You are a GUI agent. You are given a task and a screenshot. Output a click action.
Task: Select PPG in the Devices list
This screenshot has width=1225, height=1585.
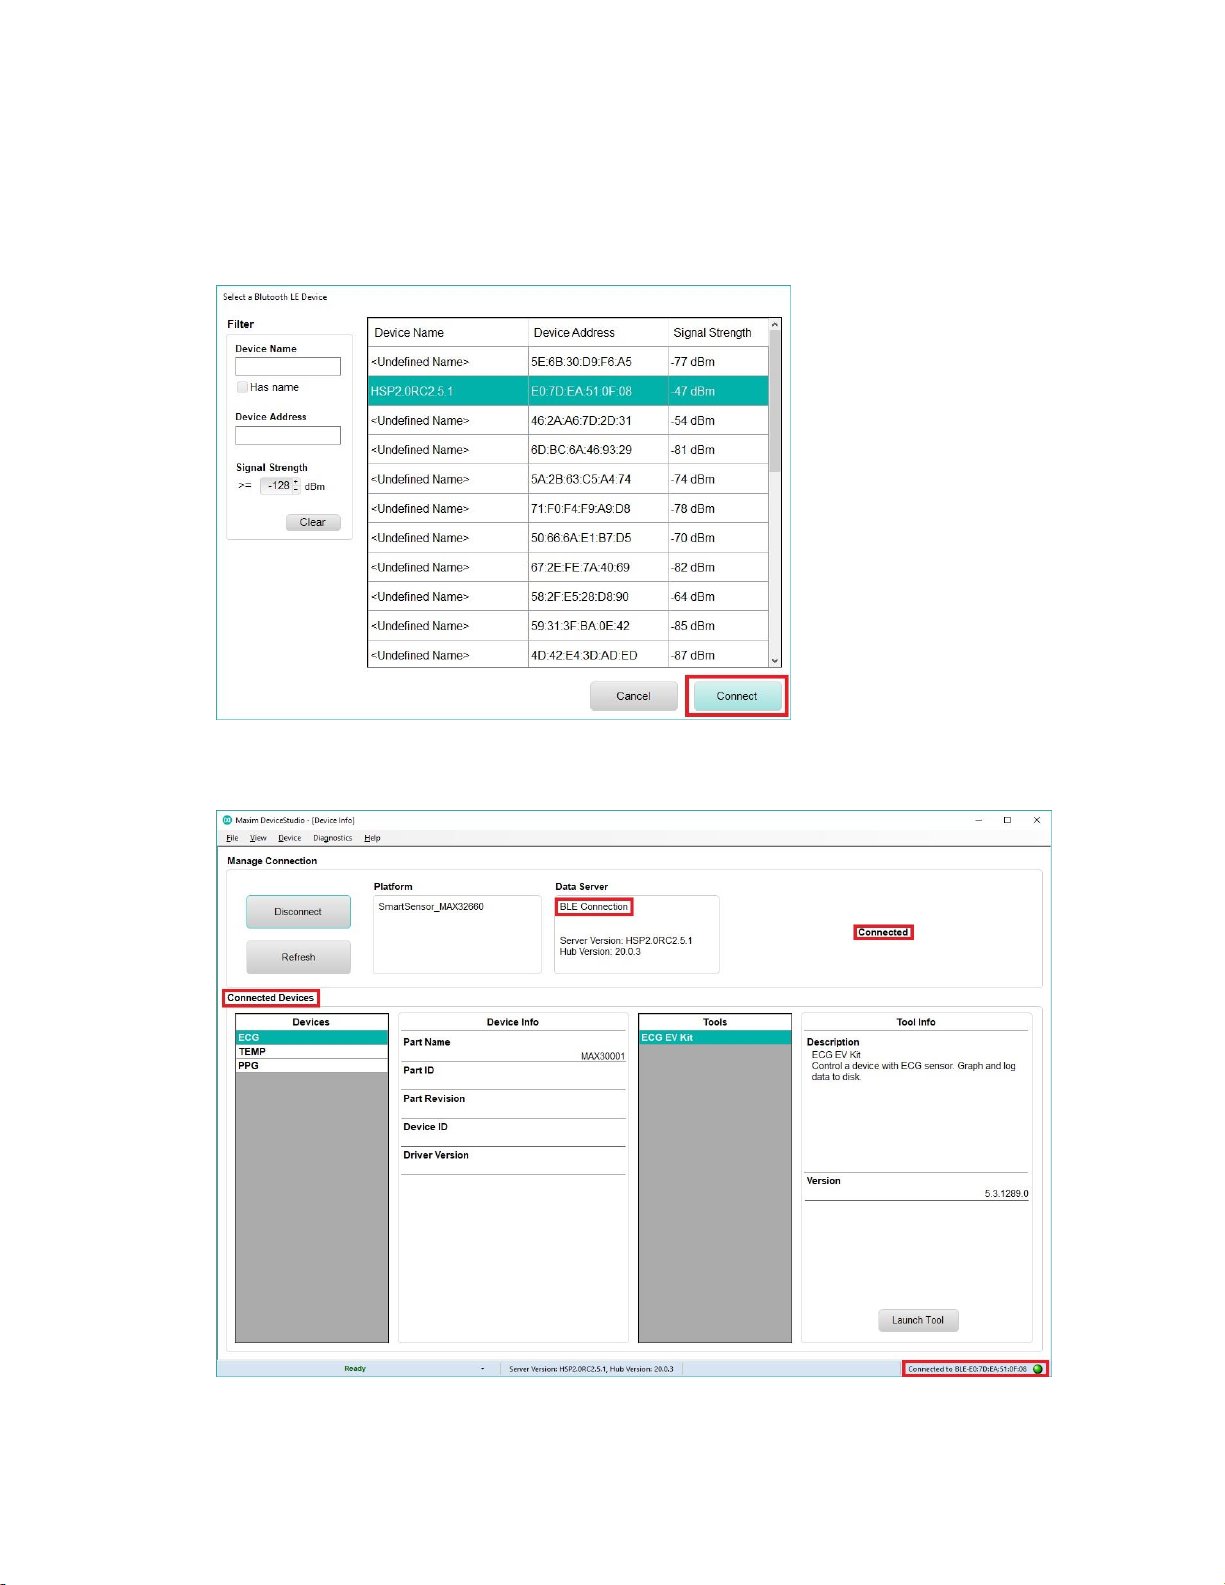[x=312, y=1066]
